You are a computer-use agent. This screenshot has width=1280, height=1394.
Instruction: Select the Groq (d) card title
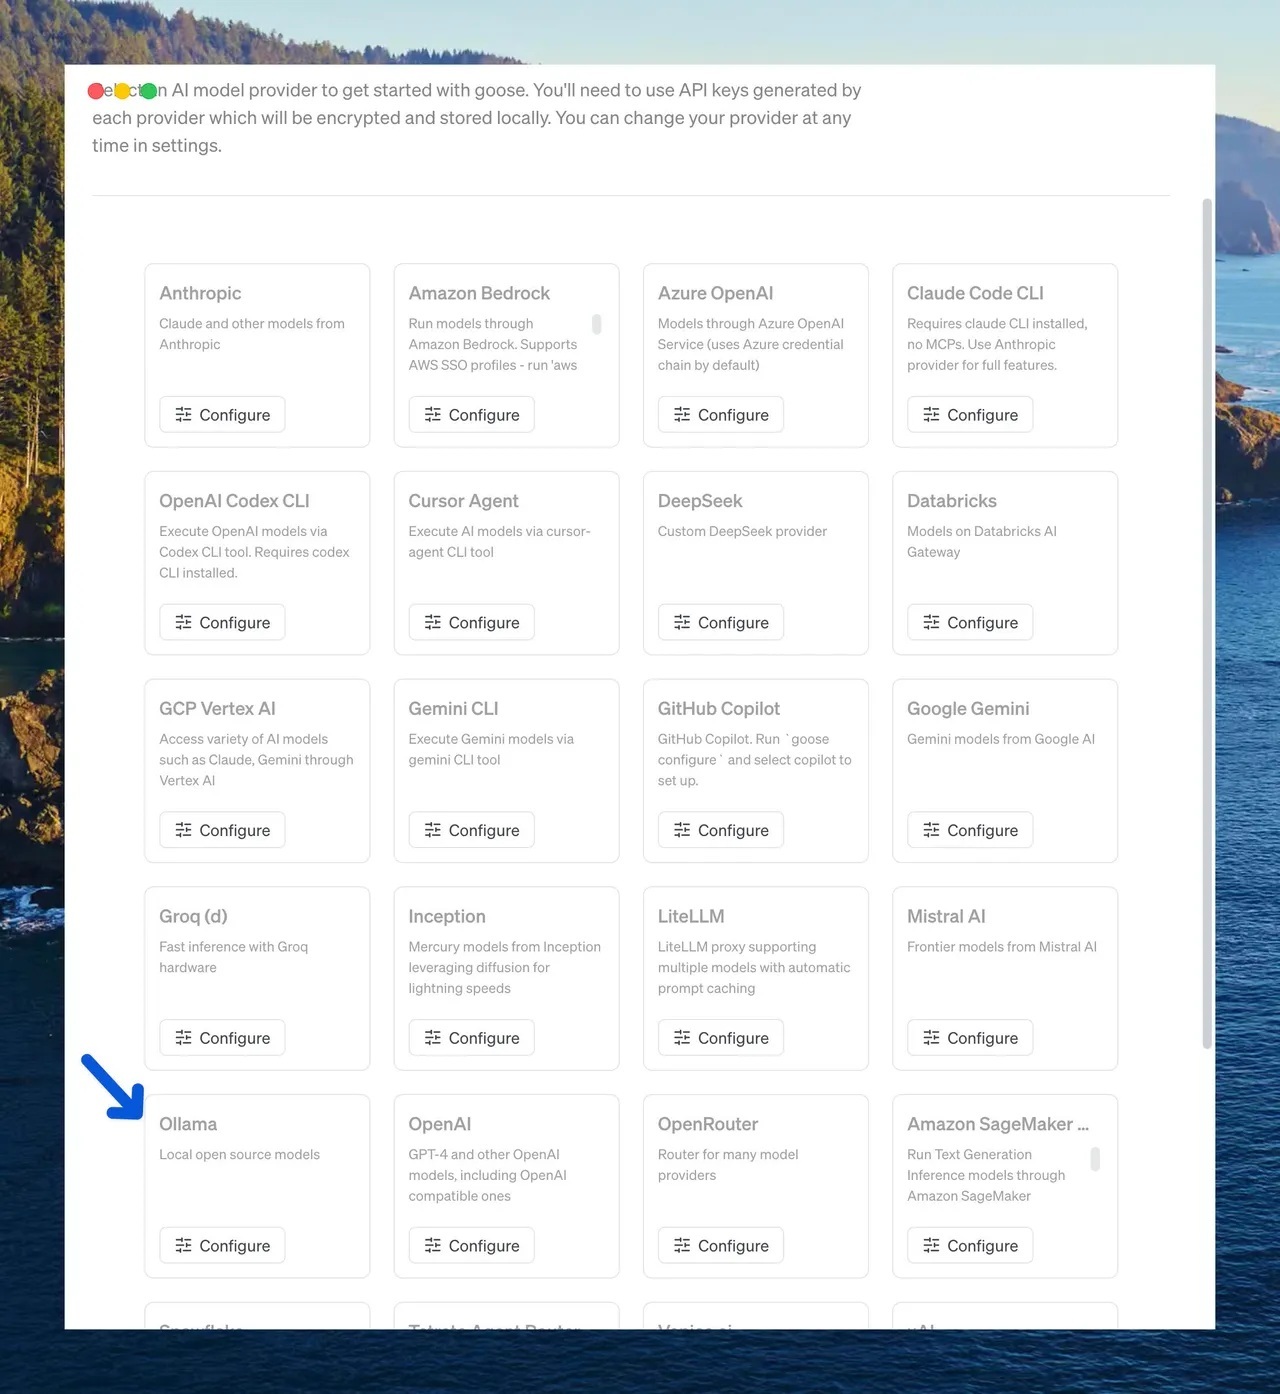pyautogui.click(x=193, y=916)
